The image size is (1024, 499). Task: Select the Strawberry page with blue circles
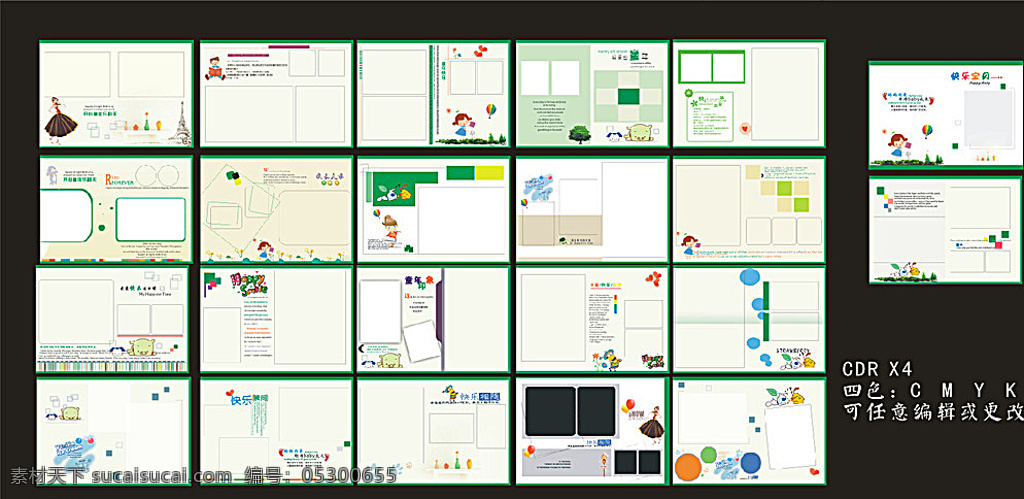click(749, 319)
